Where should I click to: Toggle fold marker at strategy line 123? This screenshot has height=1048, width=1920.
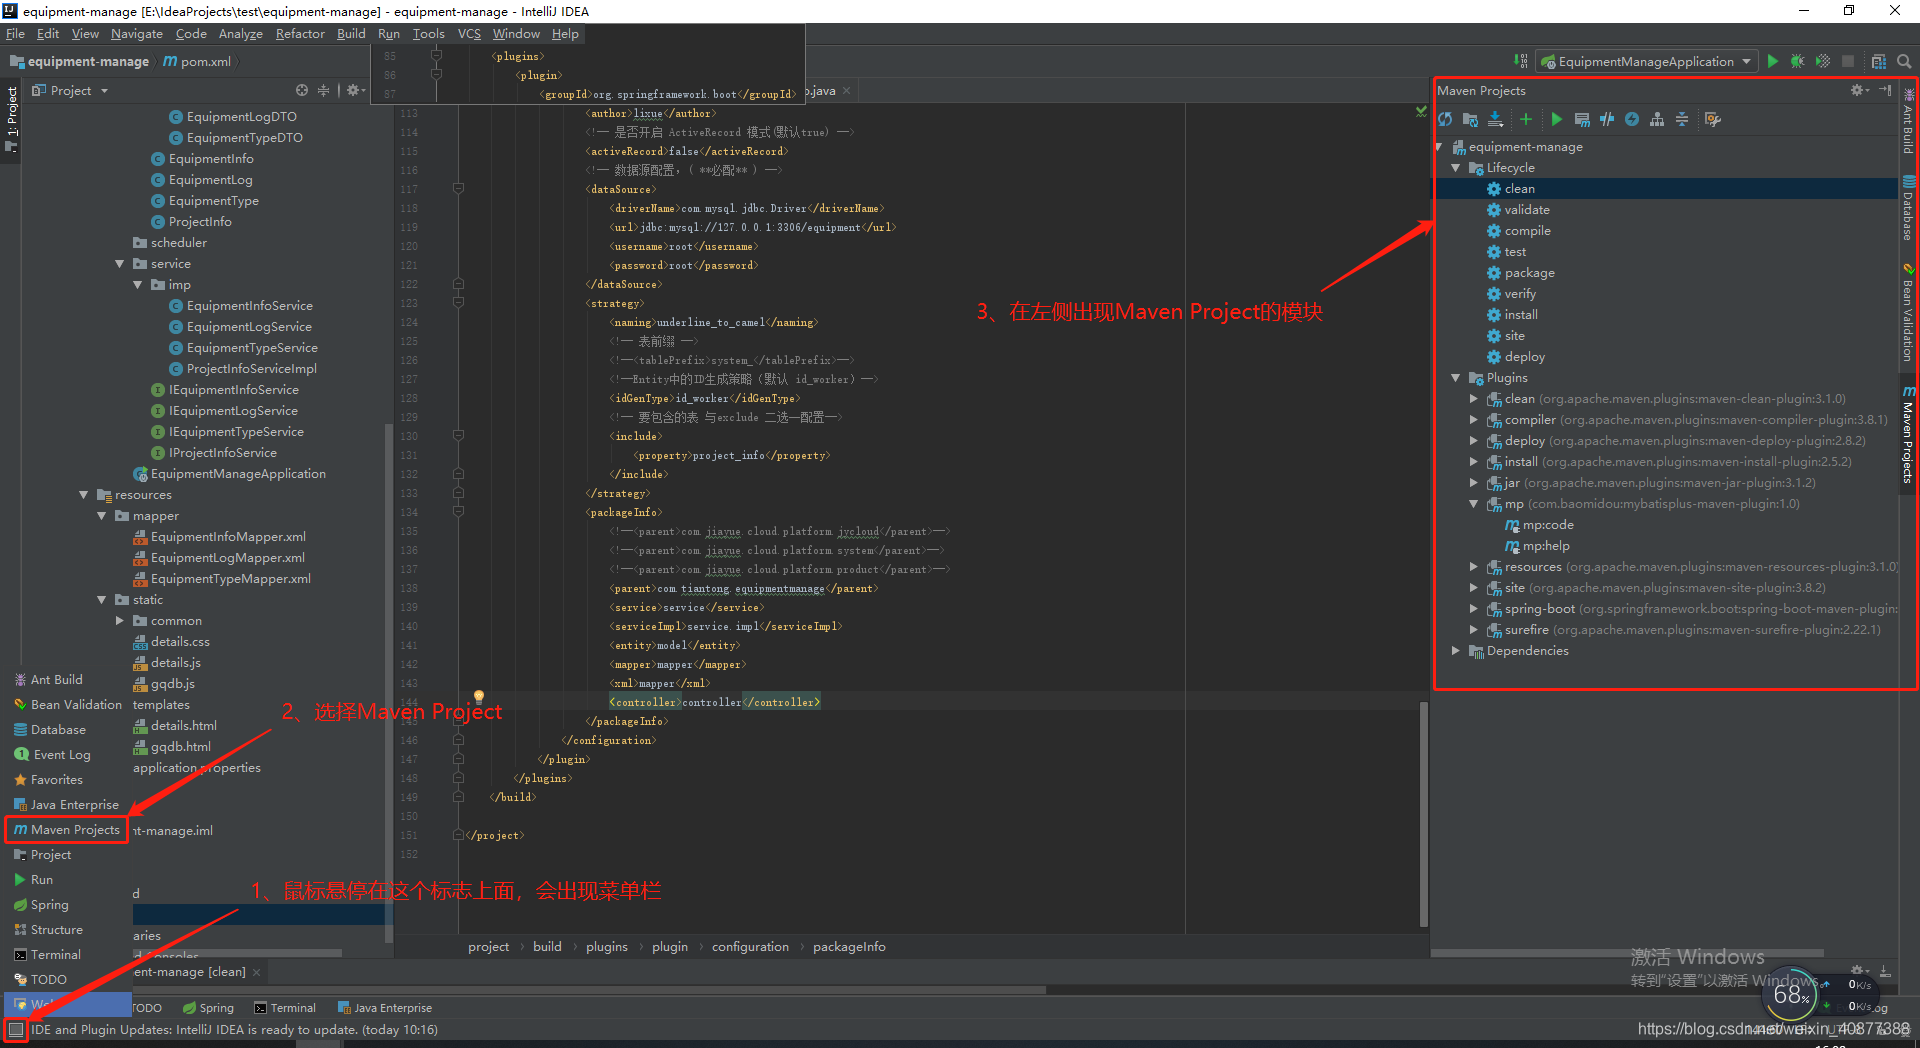(458, 303)
